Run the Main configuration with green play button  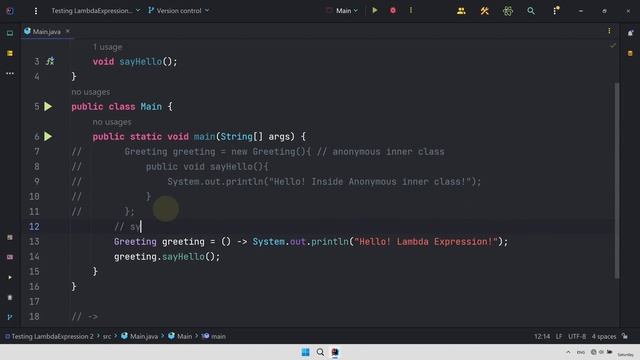(x=375, y=11)
